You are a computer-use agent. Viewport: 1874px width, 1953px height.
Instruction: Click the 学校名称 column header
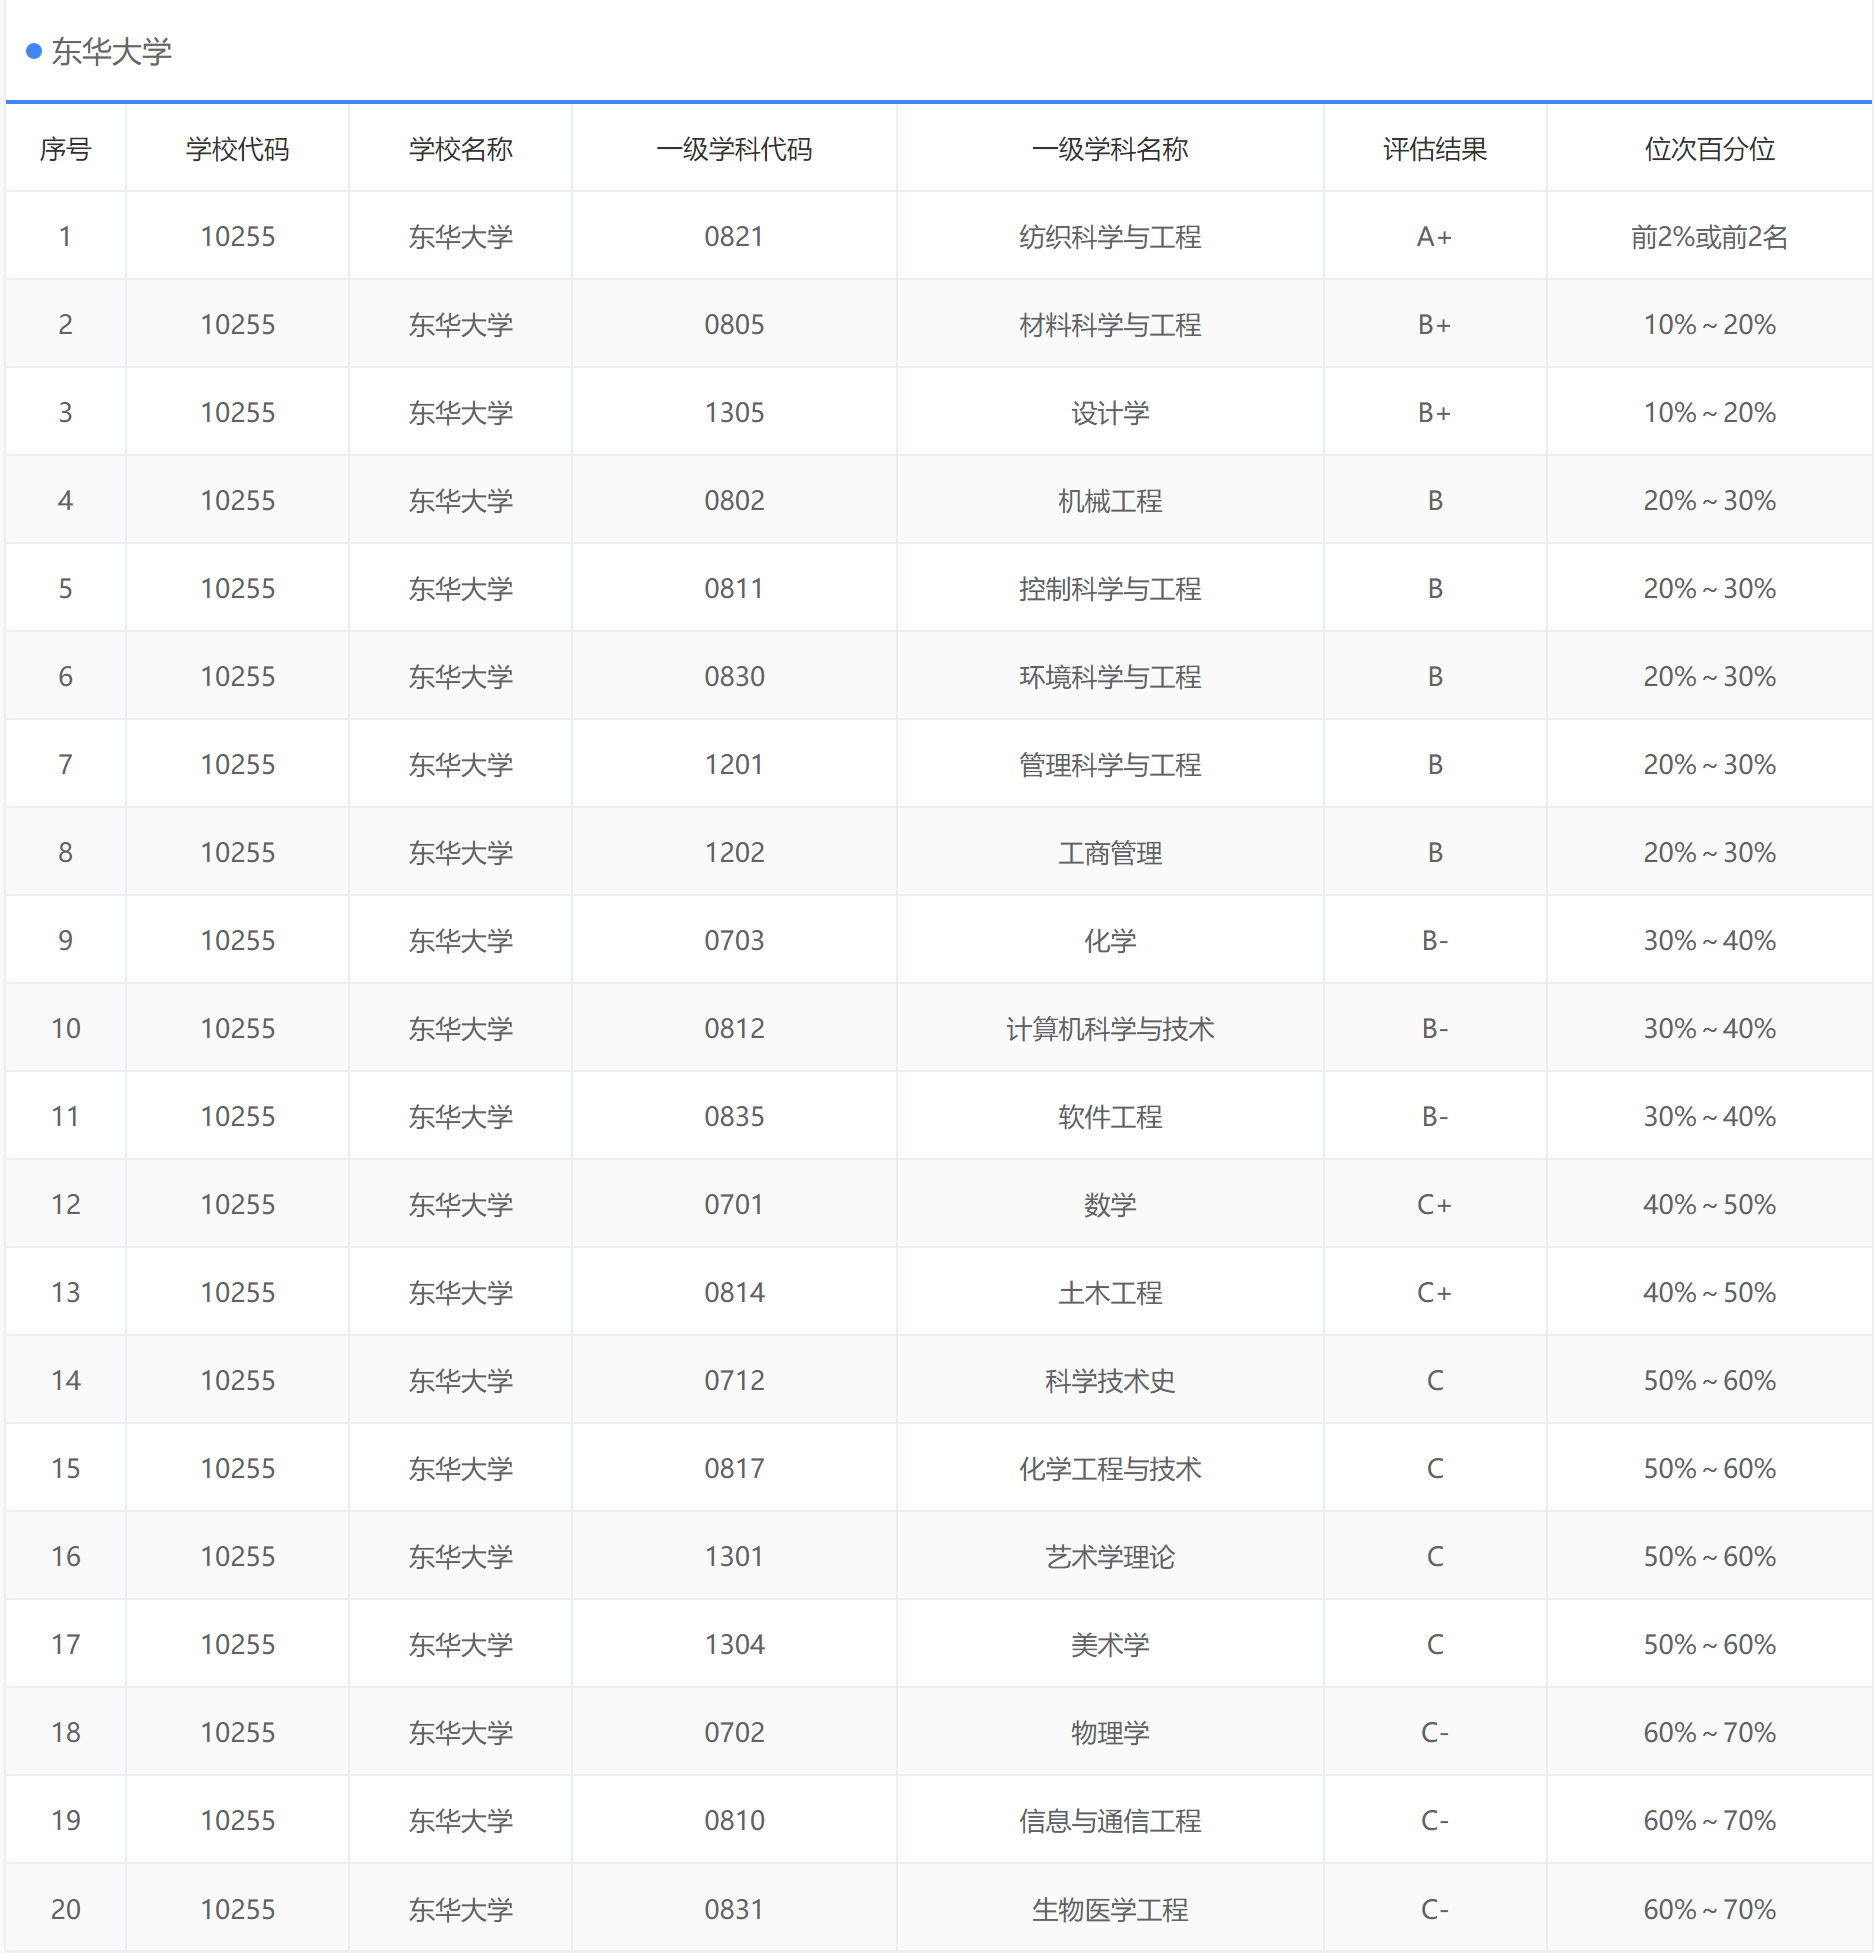pos(460,149)
